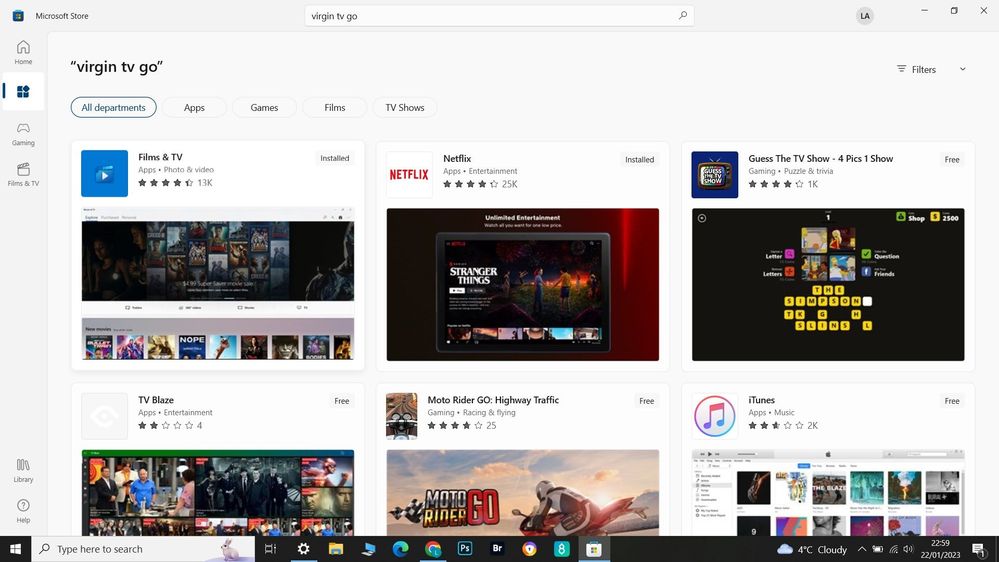Click the iTunes Apps • Music label
This screenshot has height=562, width=999.
coord(771,412)
